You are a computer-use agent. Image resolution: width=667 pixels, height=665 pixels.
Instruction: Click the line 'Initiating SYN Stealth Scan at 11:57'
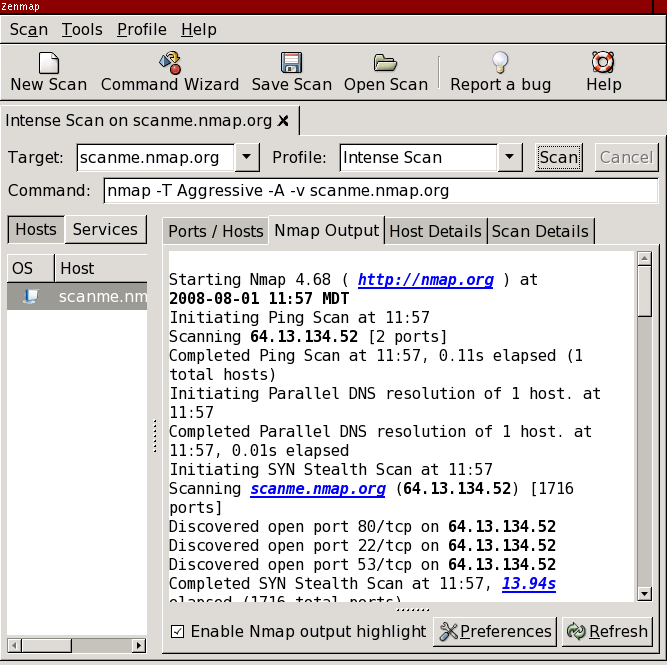click(x=331, y=470)
